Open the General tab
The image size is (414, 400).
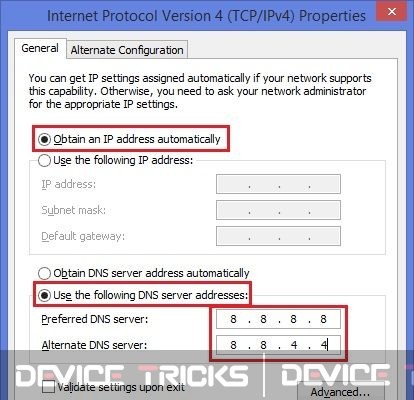[x=40, y=48]
